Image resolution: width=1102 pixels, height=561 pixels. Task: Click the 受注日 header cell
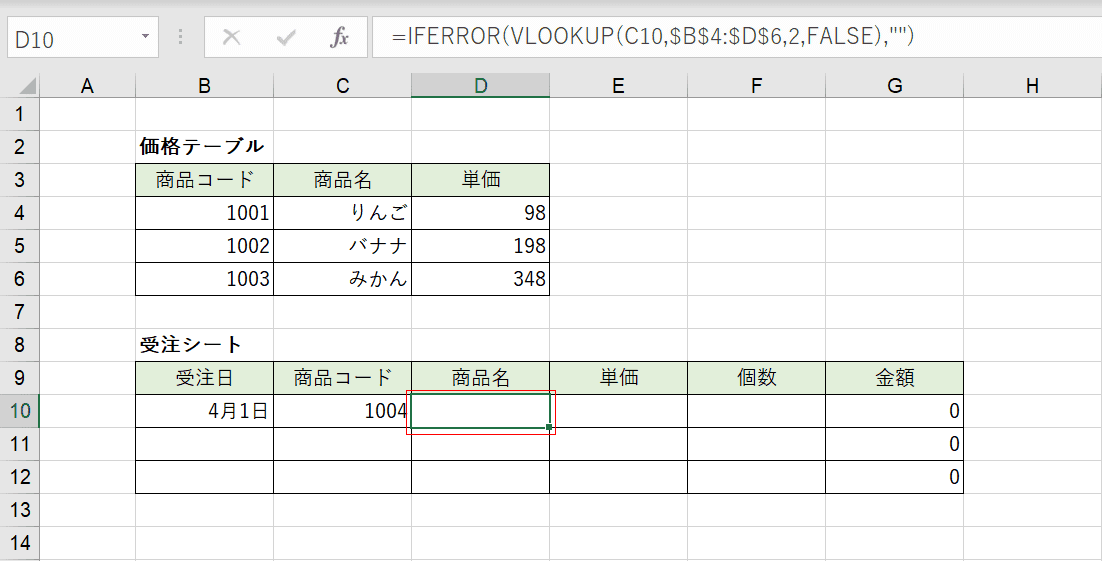coord(204,378)
